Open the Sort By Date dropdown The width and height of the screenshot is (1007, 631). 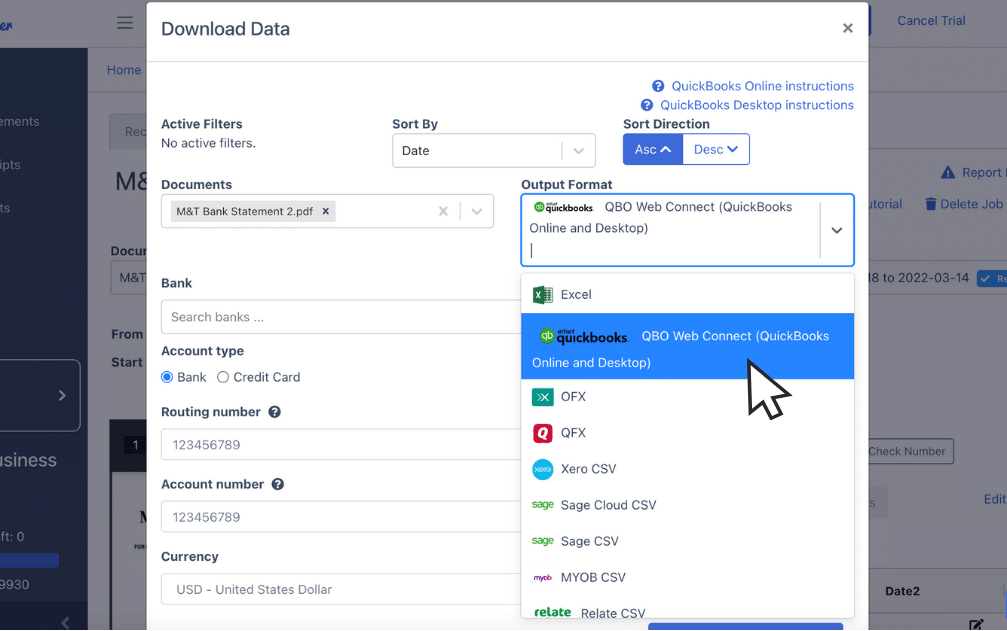point(494,150)
